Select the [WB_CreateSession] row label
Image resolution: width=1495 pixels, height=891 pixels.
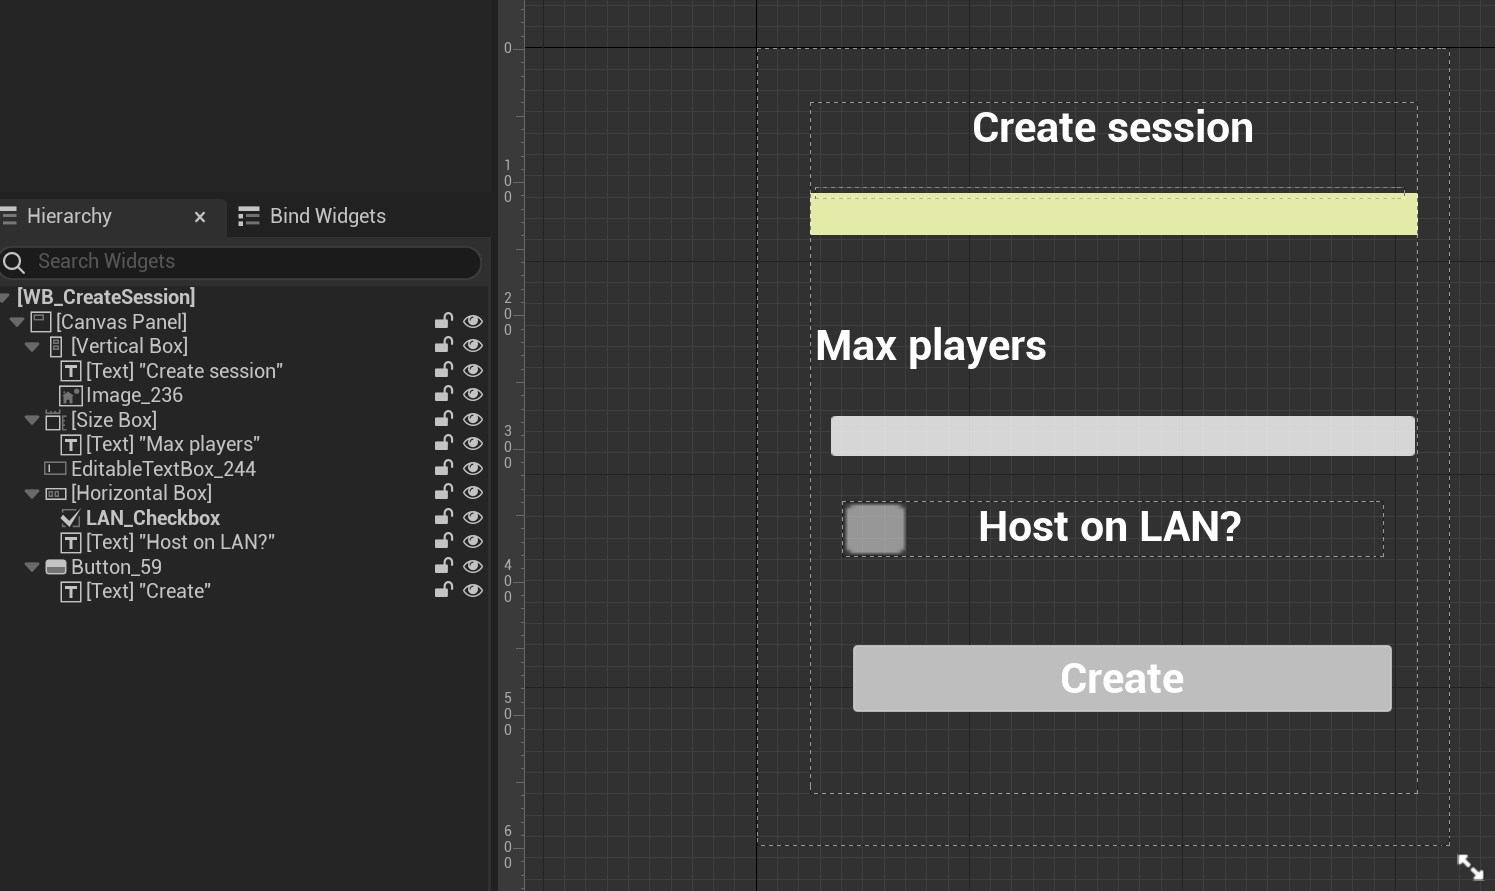106,297
